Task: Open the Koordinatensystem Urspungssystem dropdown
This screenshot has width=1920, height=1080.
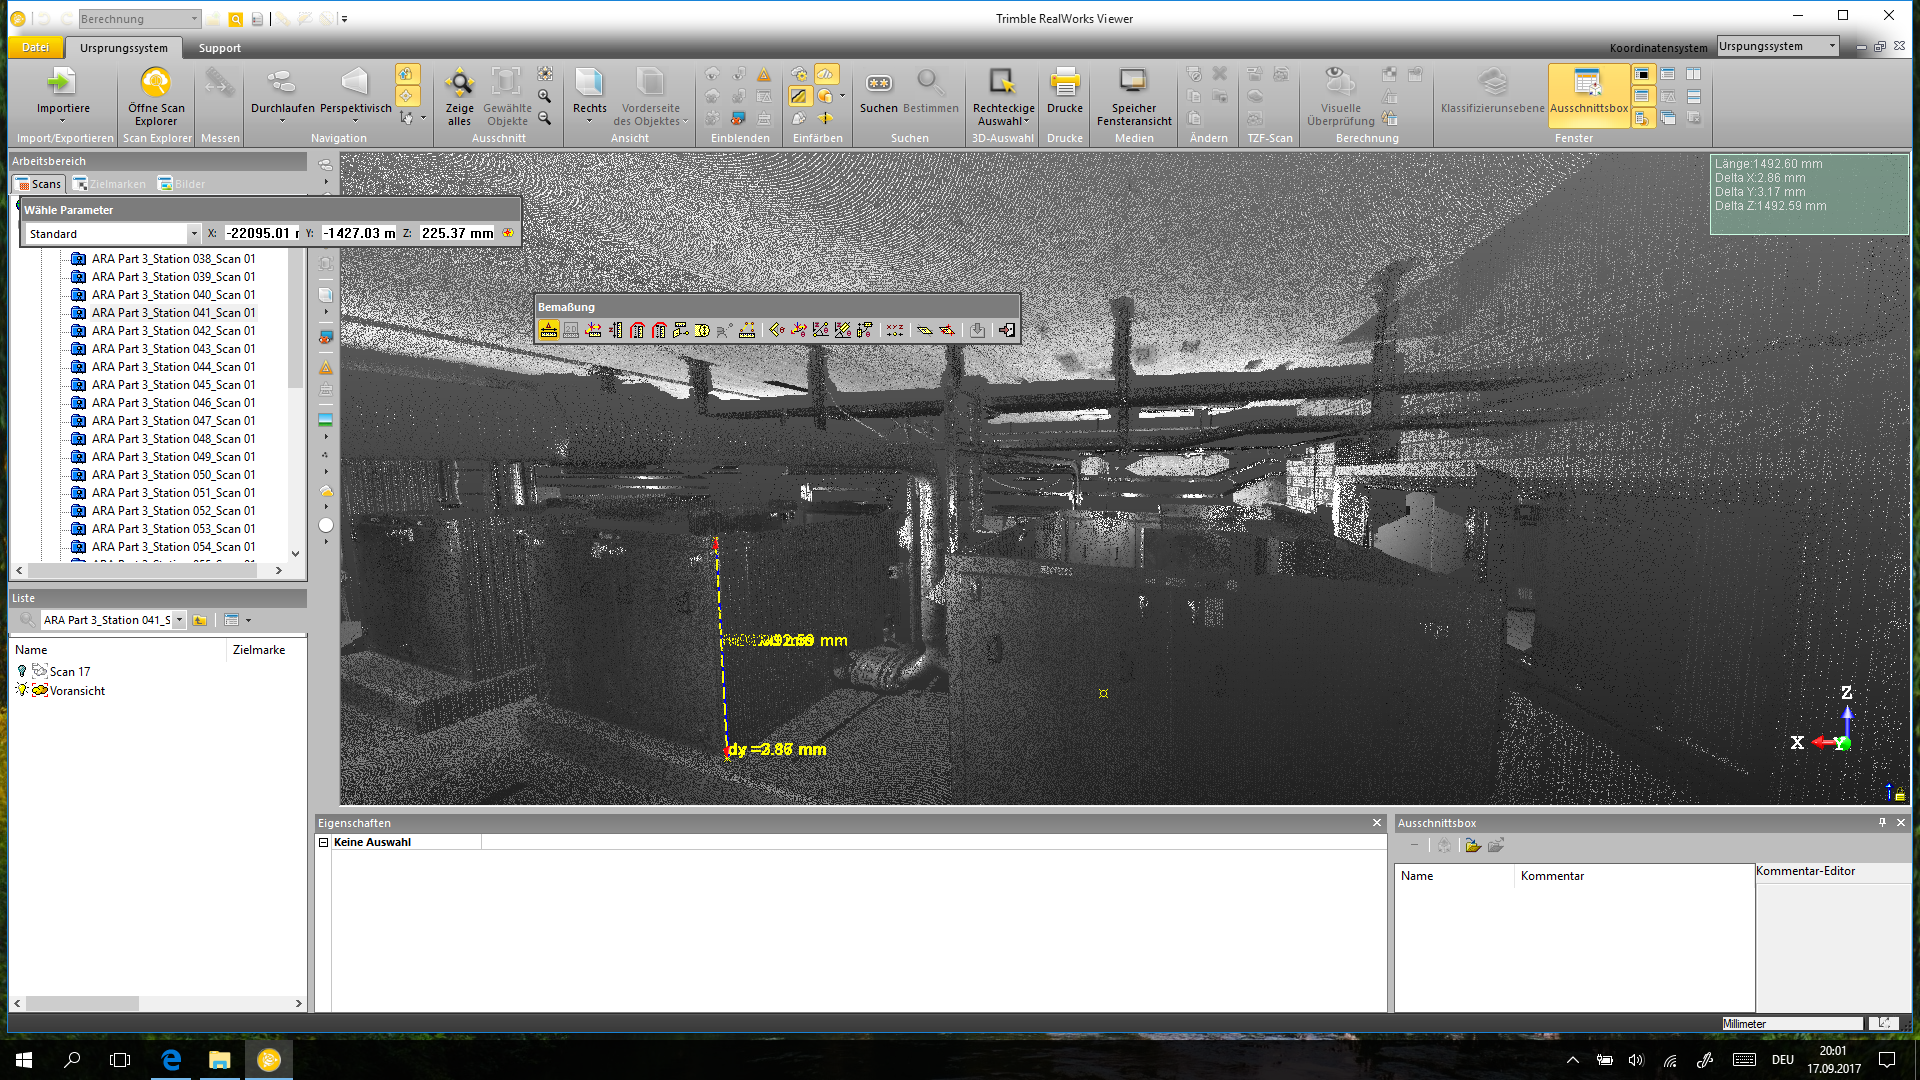Action: (x=1832, y=46)
